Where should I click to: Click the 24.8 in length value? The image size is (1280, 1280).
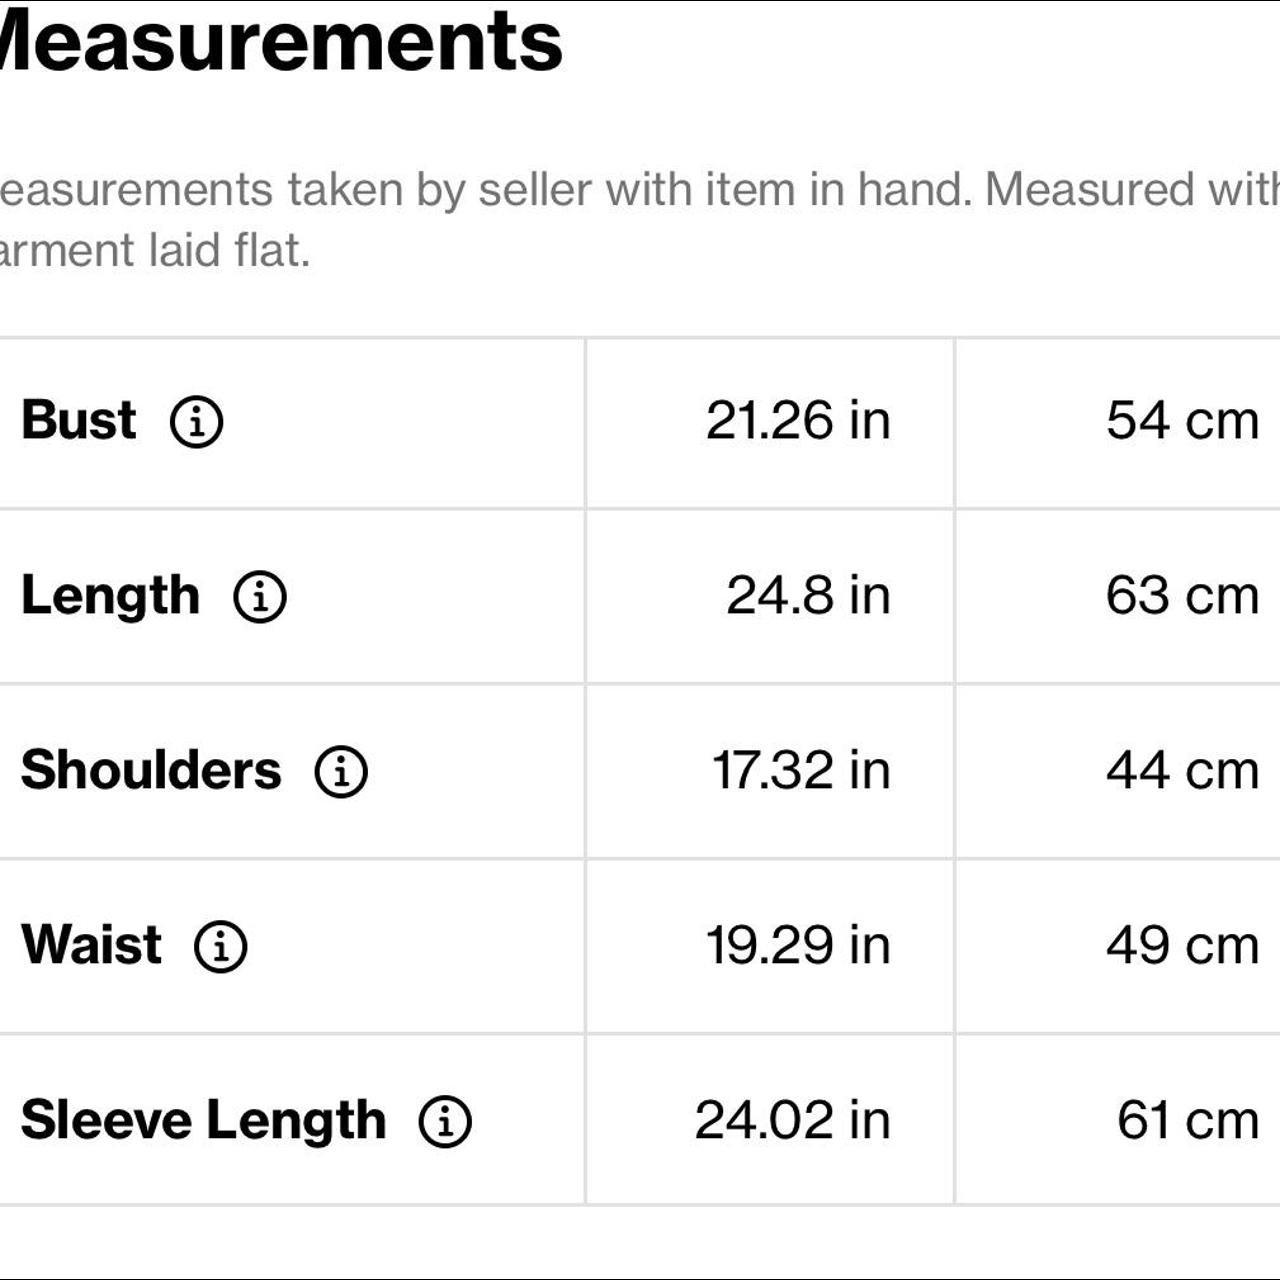pyautogui.click(x=808, y=595)
